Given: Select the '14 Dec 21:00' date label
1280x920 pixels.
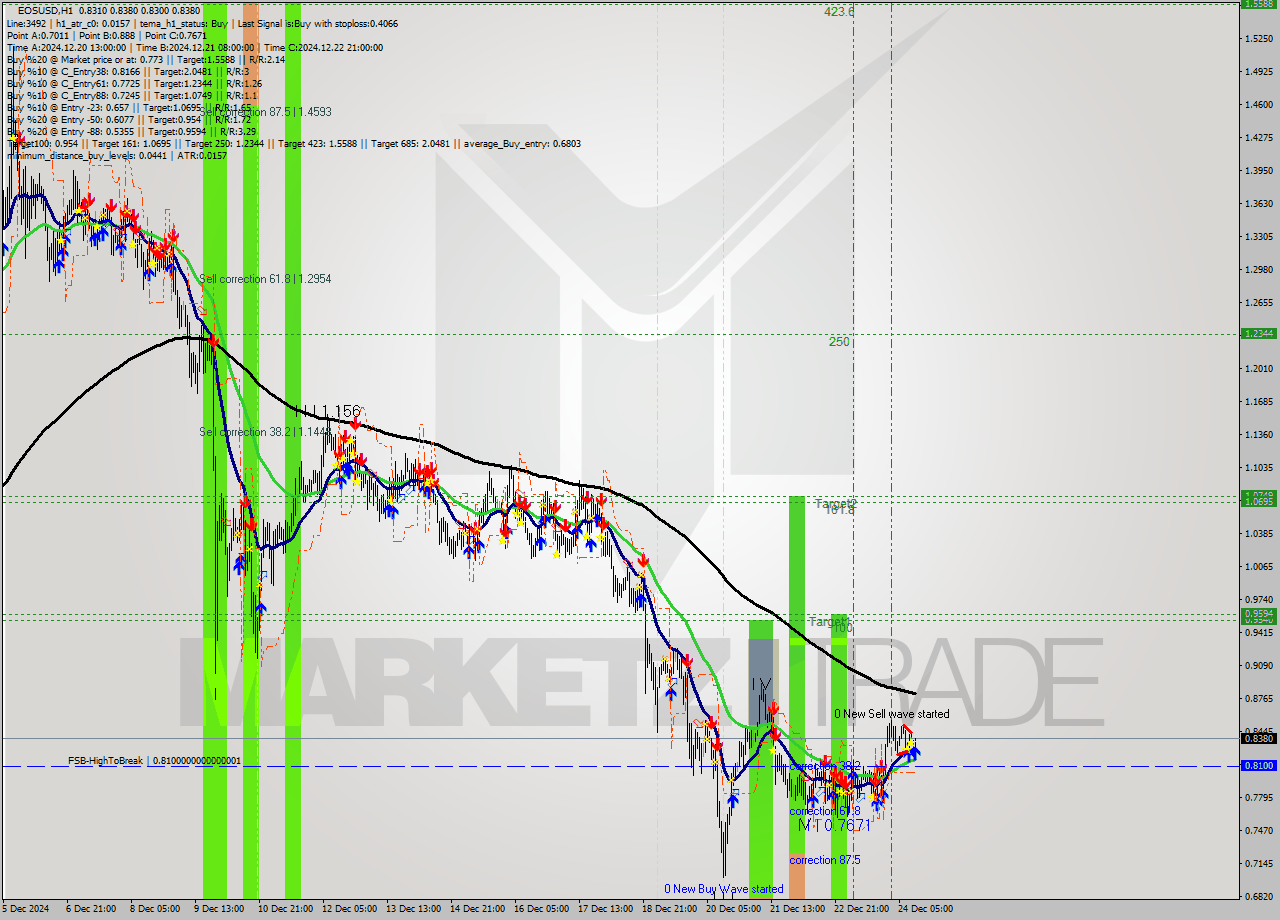Looking at the screenshot, I should tap(477, 909).
